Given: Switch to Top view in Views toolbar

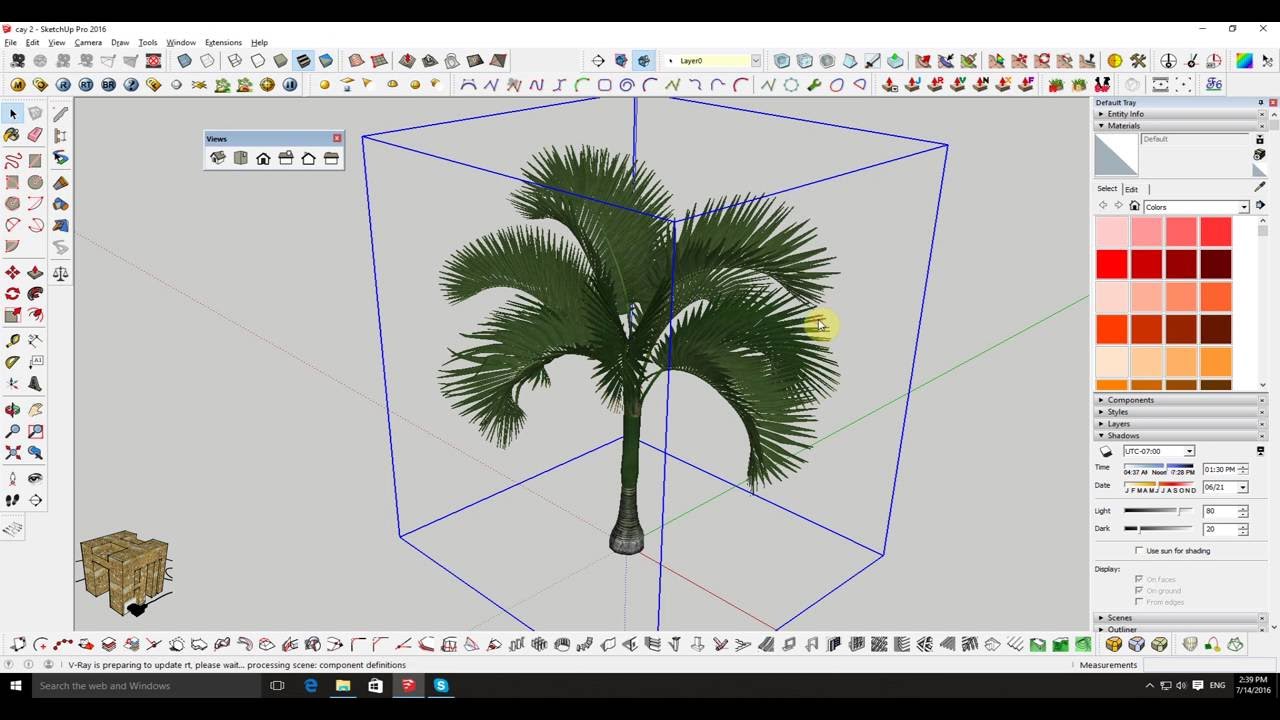Looking at the screenshot, I should (x=240, y=158).
